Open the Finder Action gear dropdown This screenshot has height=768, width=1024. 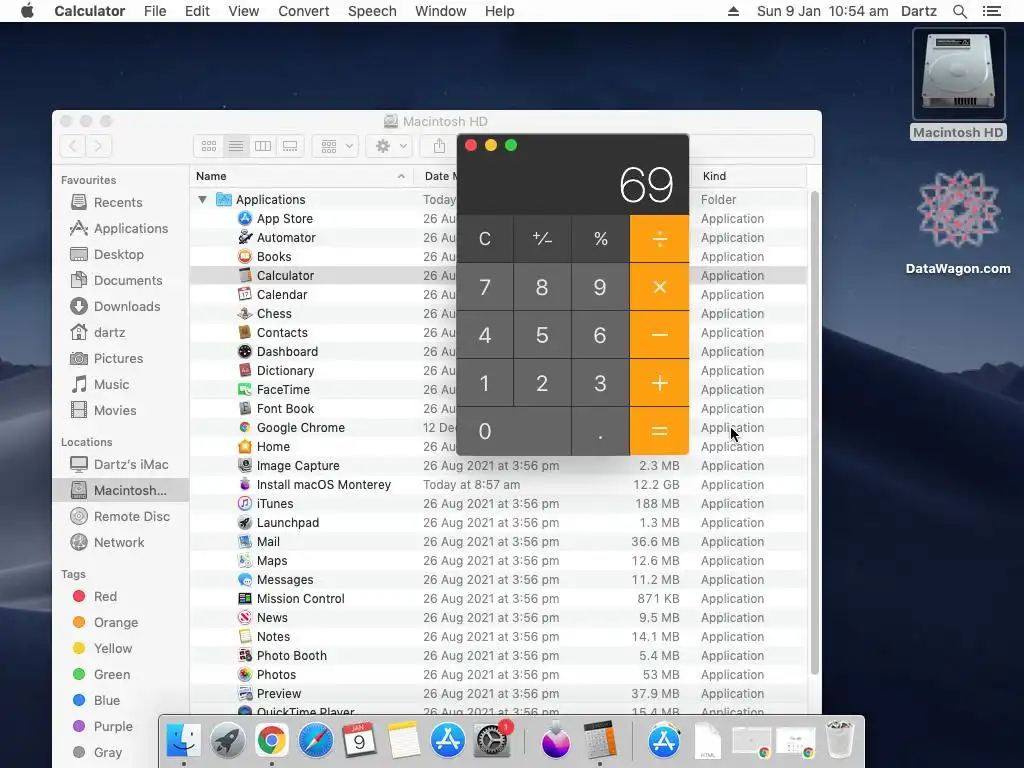[x=390, y=146]
